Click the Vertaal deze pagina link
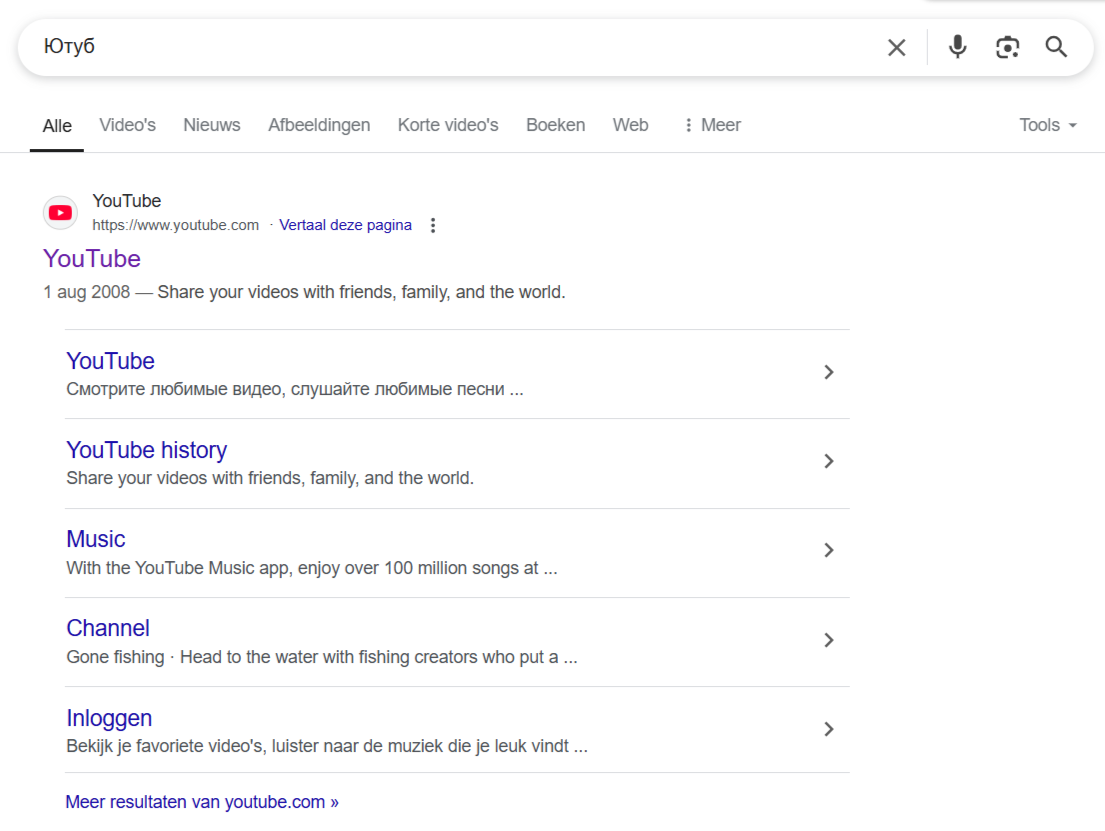 [x=345, y=225]
